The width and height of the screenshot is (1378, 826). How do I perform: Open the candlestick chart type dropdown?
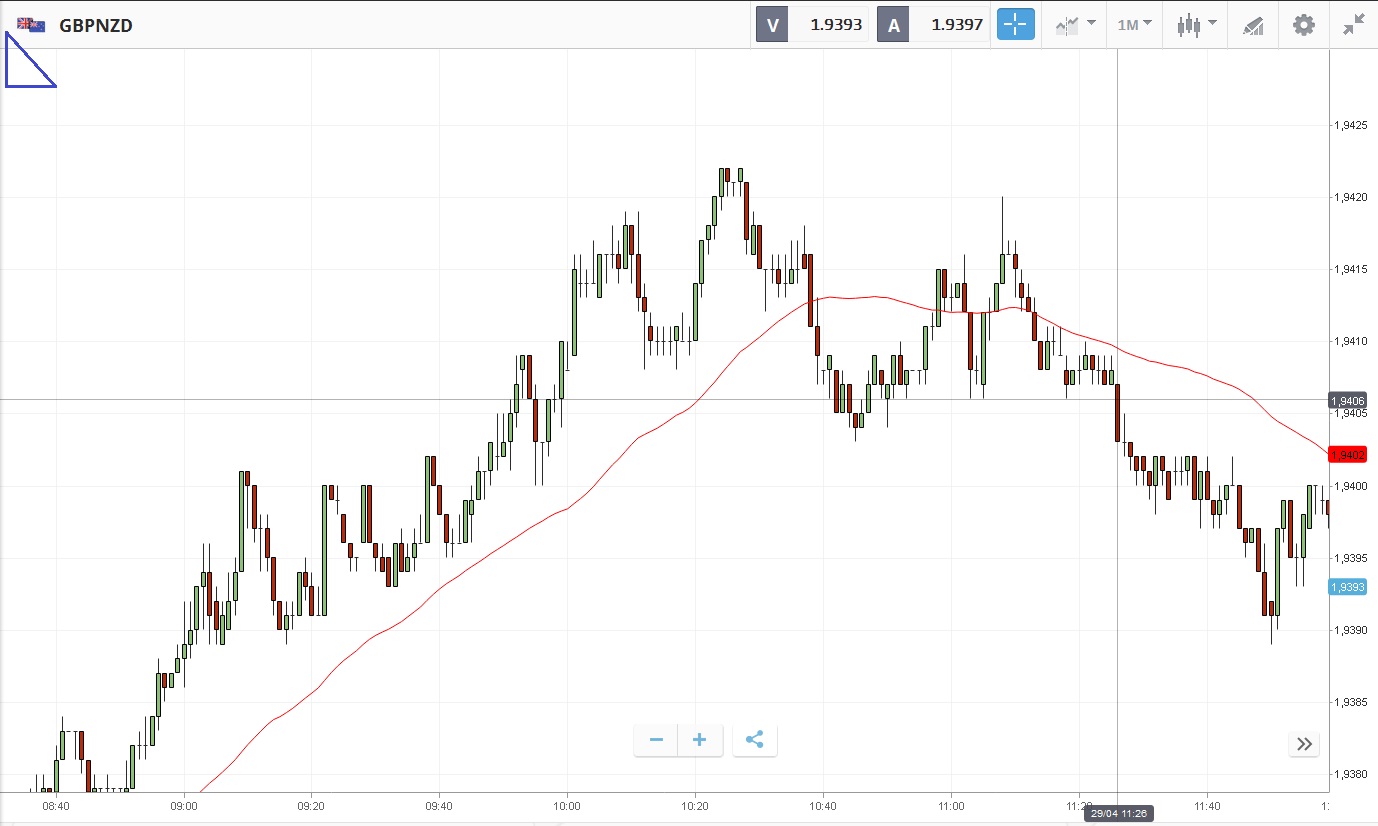[x=1196, y=25]
